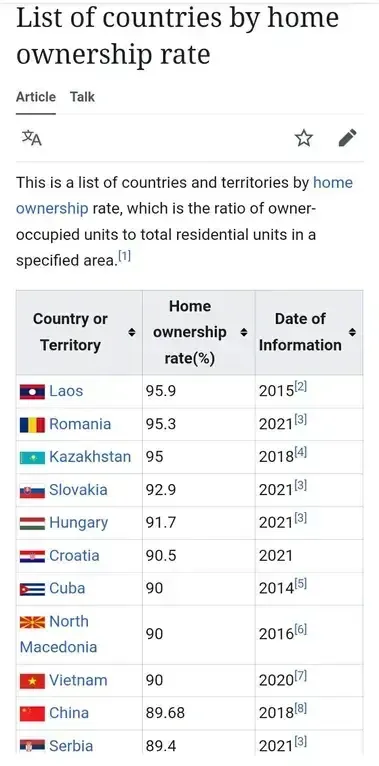Select the Article tab
The image size is (379, 766).
point(36,97)
